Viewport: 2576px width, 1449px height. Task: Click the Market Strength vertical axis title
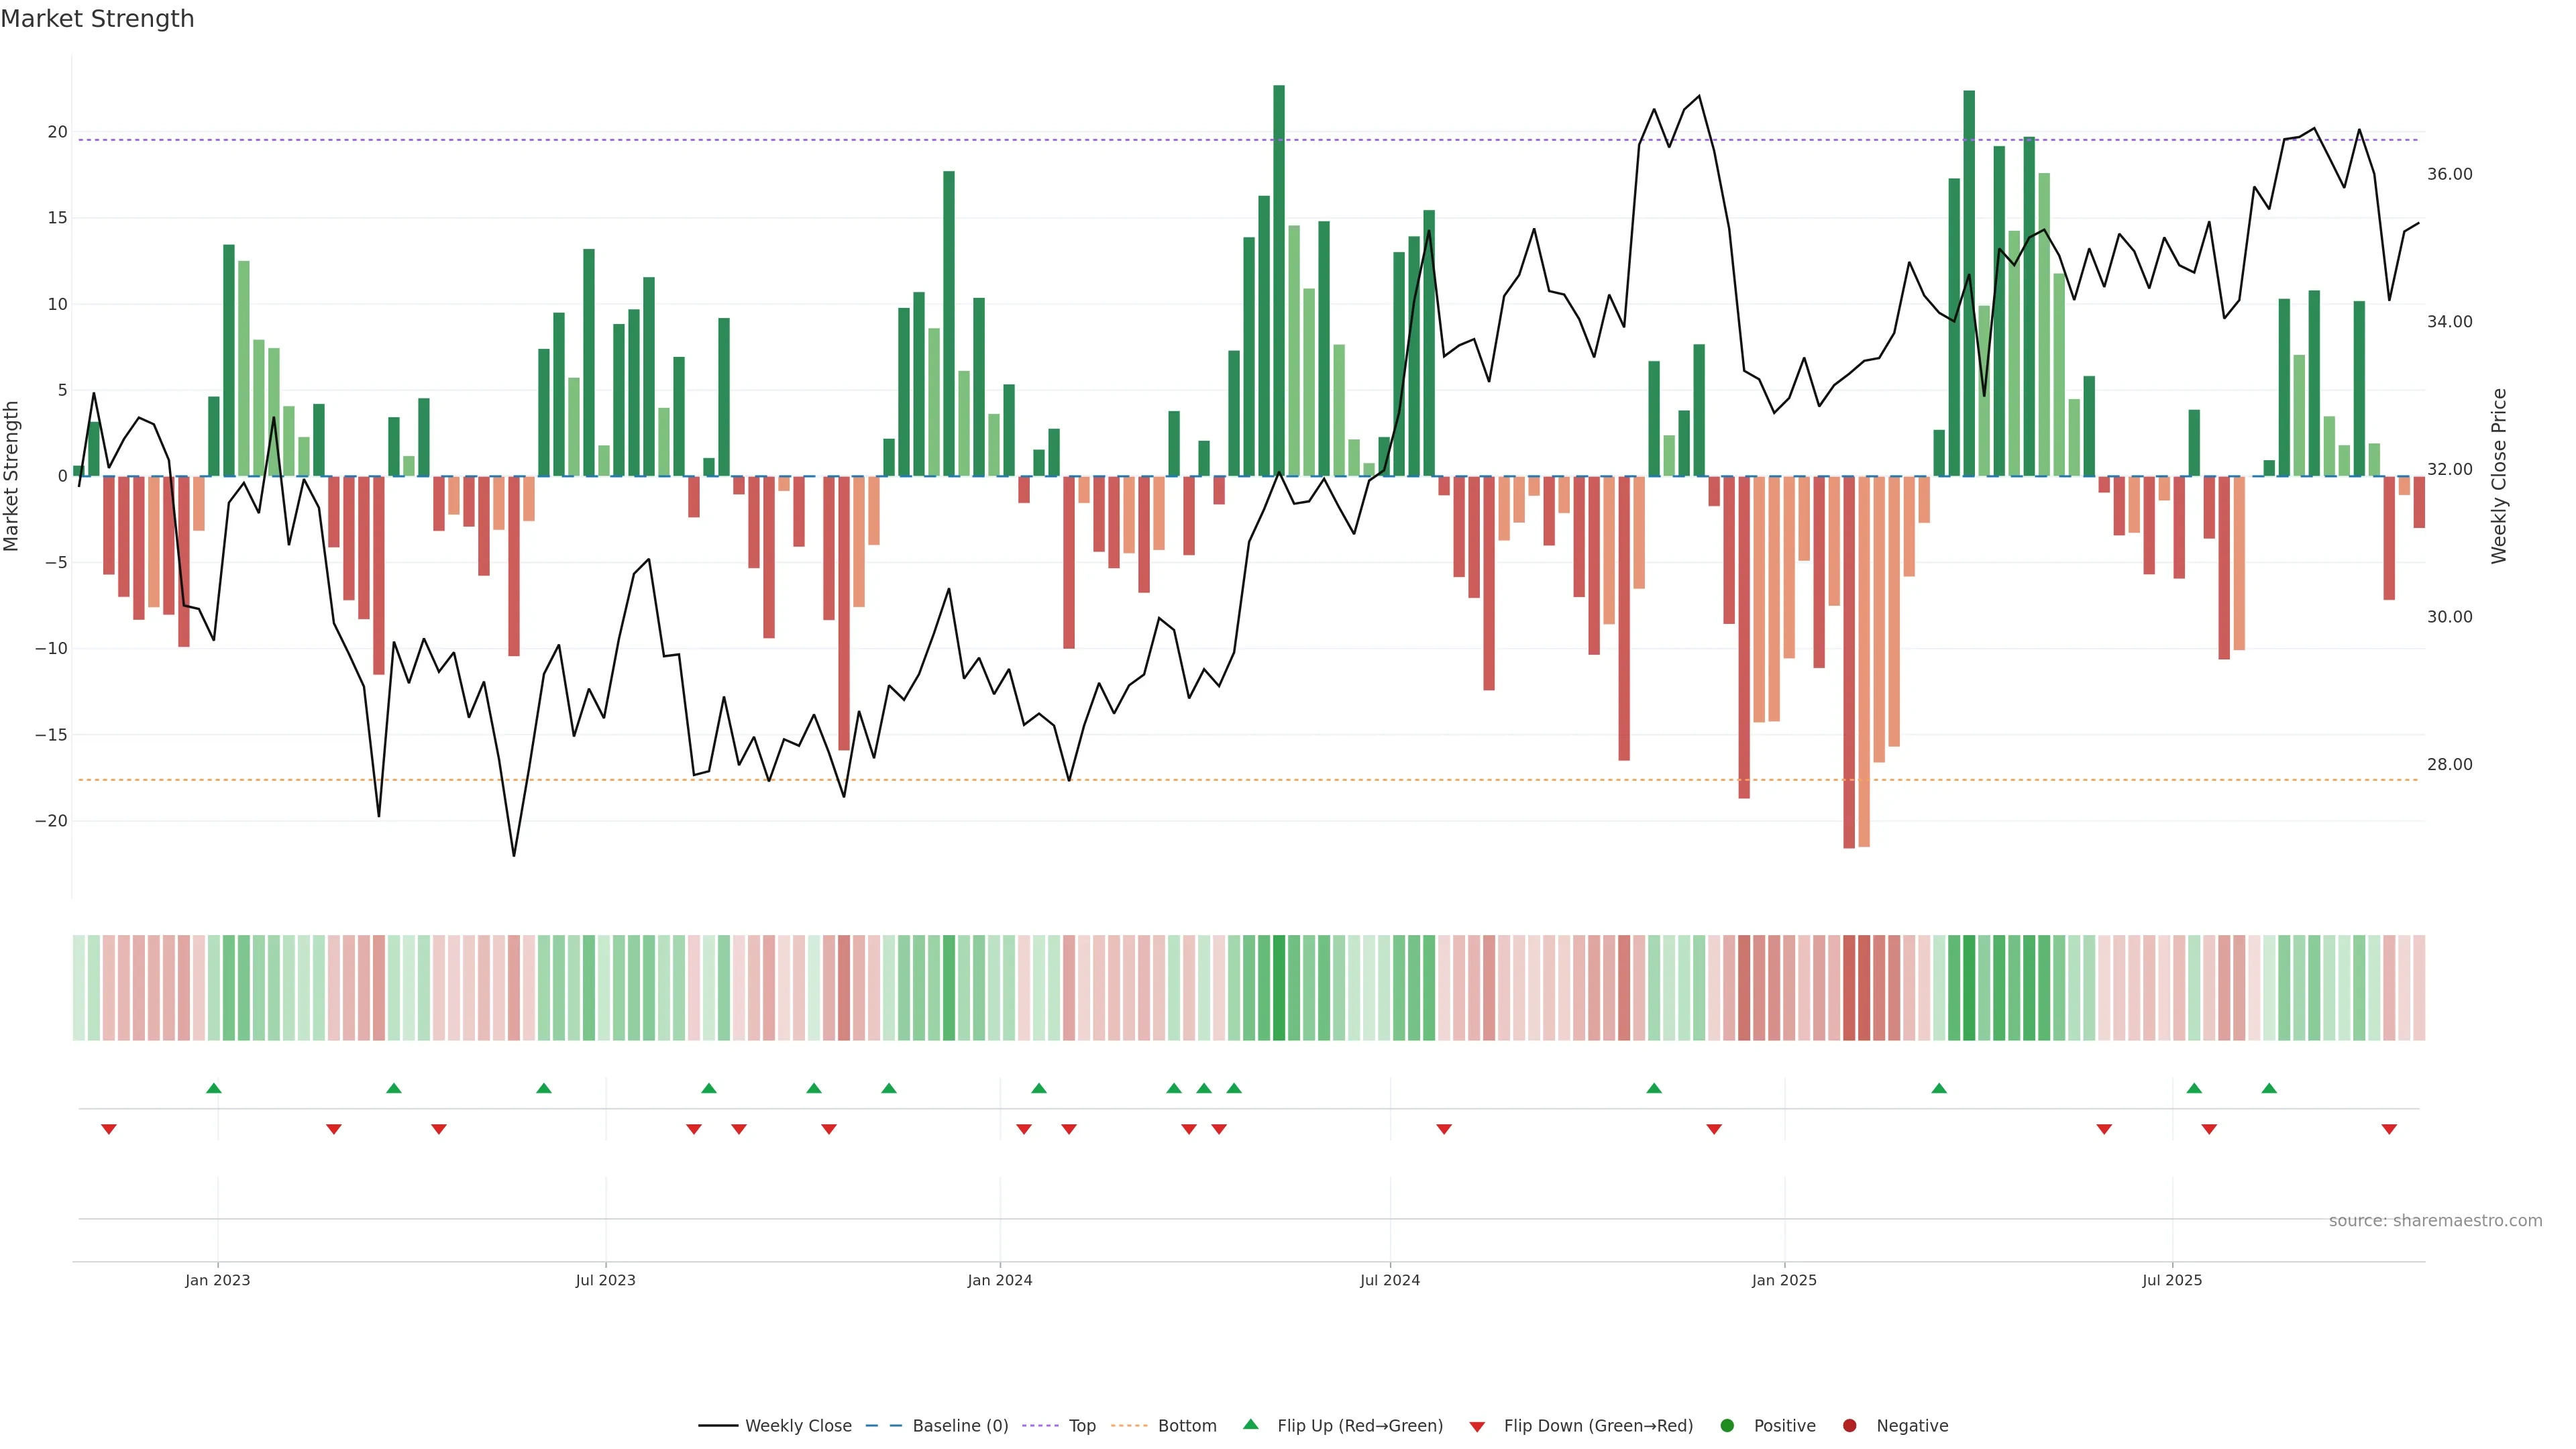(12, 476)
